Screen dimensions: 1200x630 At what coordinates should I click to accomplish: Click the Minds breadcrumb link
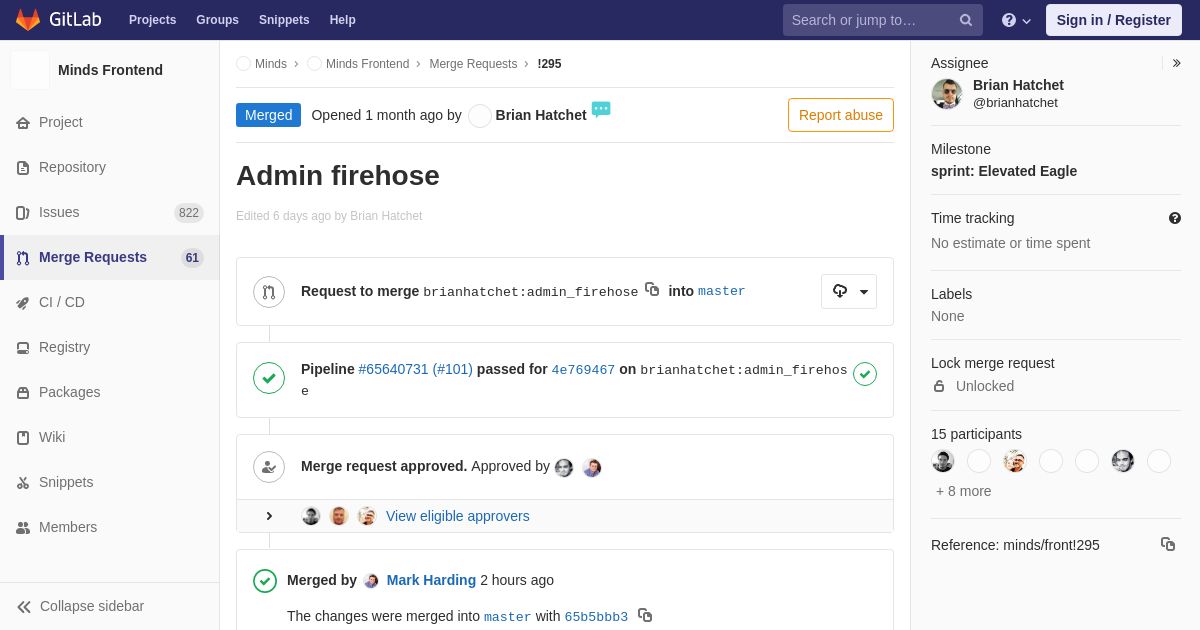(271, 64)
